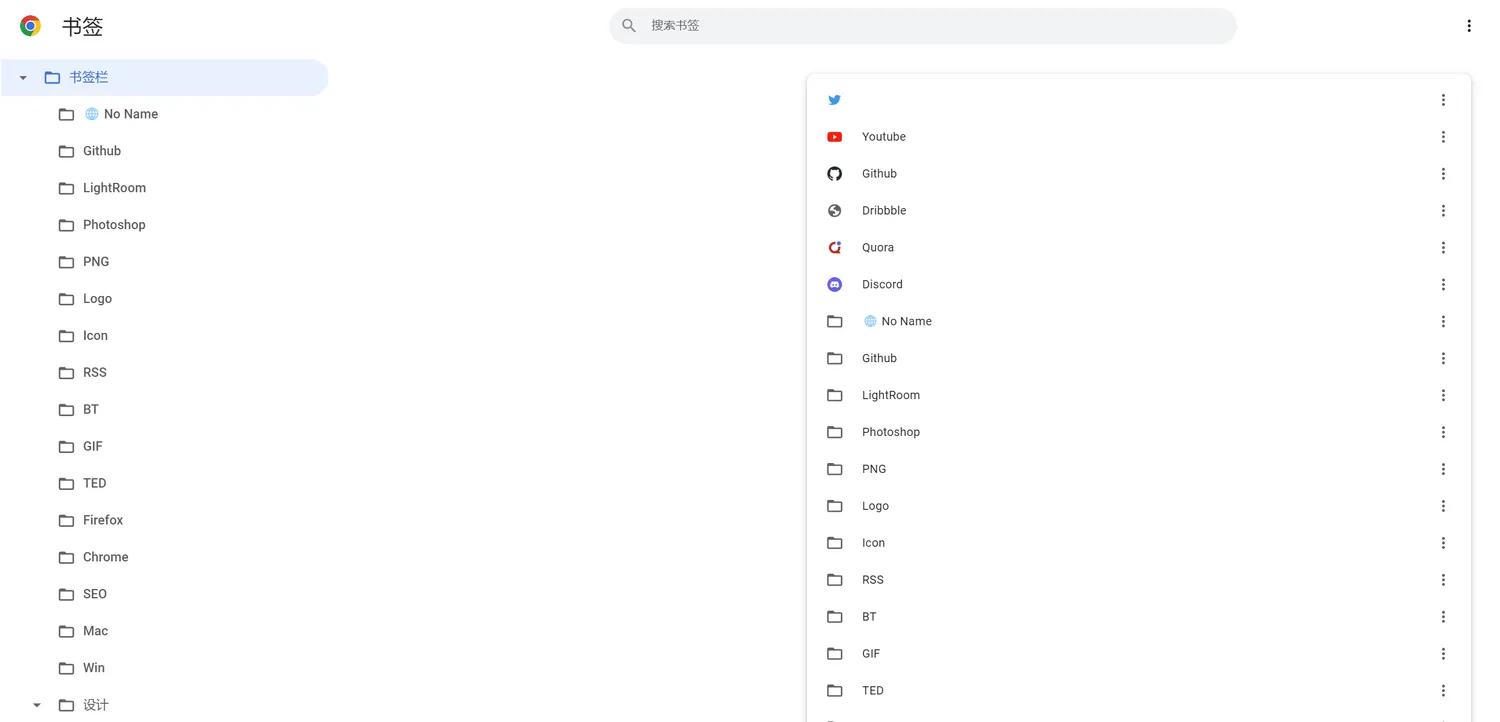The width and height of the screenshot is (1500, 722).
Task: Open BT folder in list panel
Action: point(1139,618)
